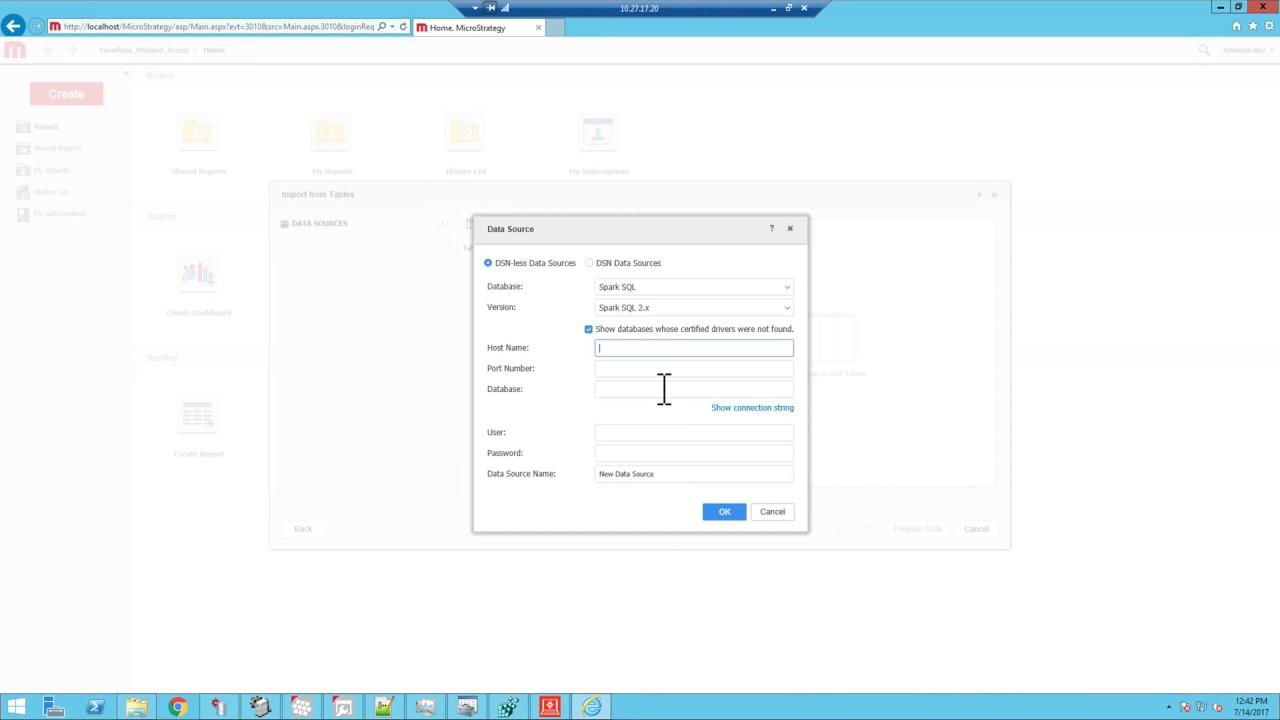Open a new browser tab
1280x720 pixels.
[556, 27]
